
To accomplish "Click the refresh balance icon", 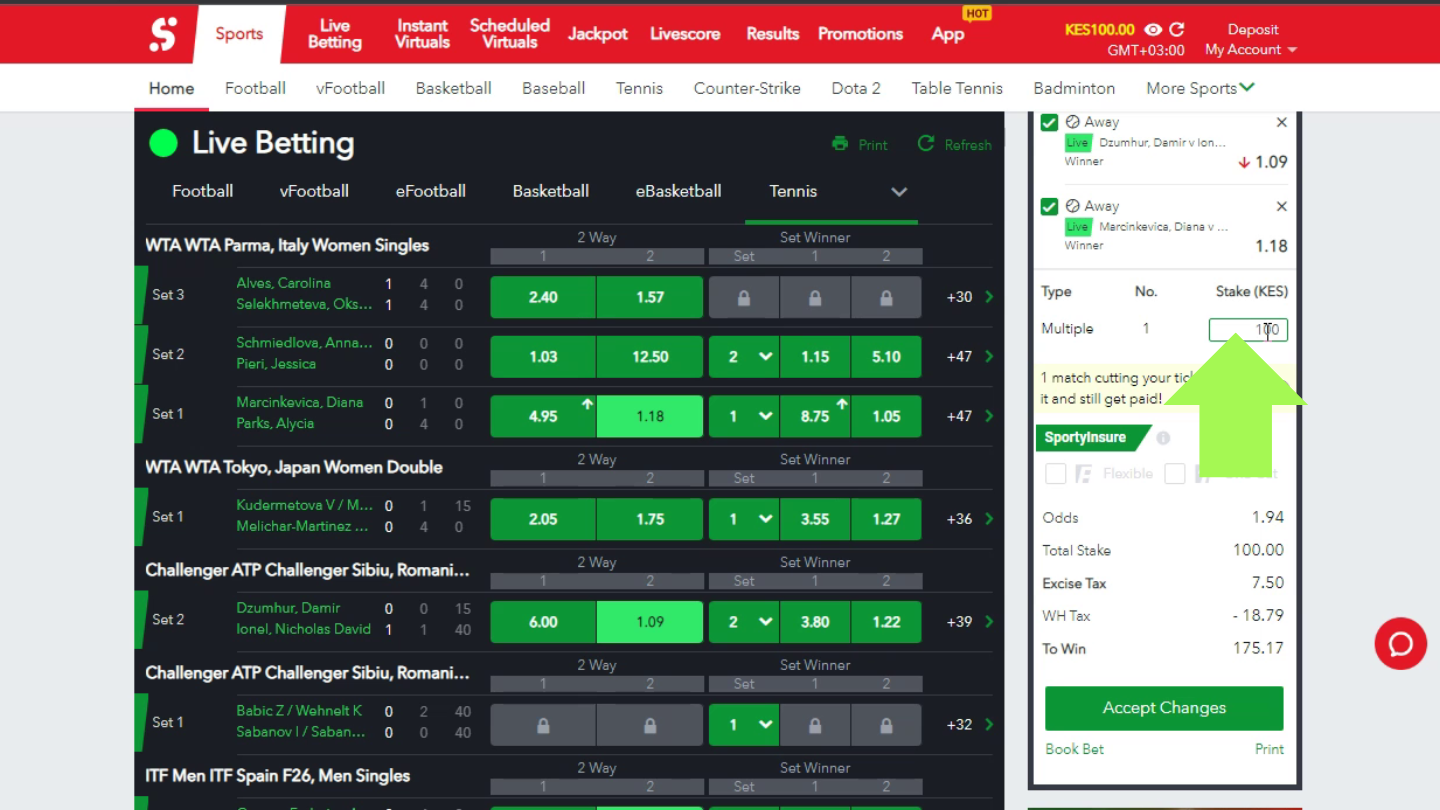I will 1177,30.
